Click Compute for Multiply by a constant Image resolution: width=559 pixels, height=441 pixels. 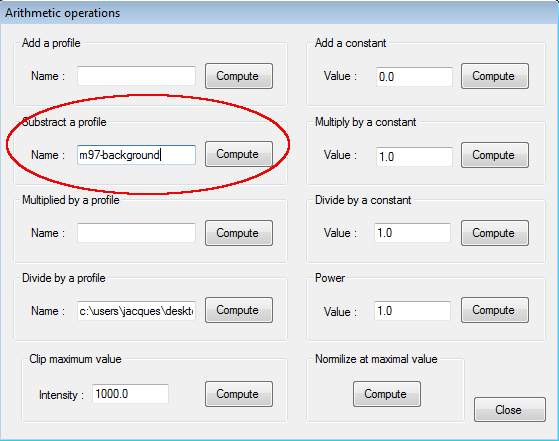click(x=494, y=155)
